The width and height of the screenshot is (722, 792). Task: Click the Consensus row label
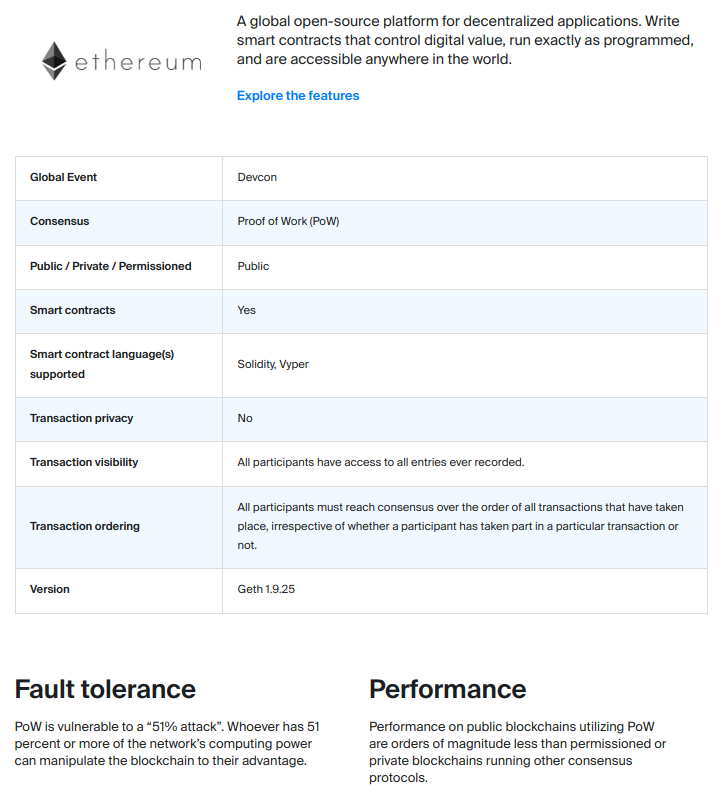tap(59, 221)
